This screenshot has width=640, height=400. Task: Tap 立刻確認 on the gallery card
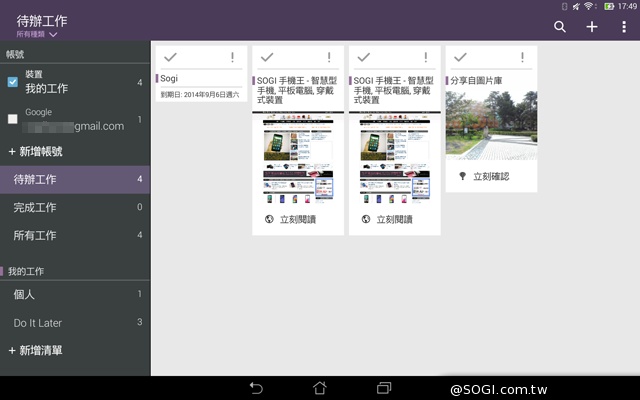tap(491, 176)
